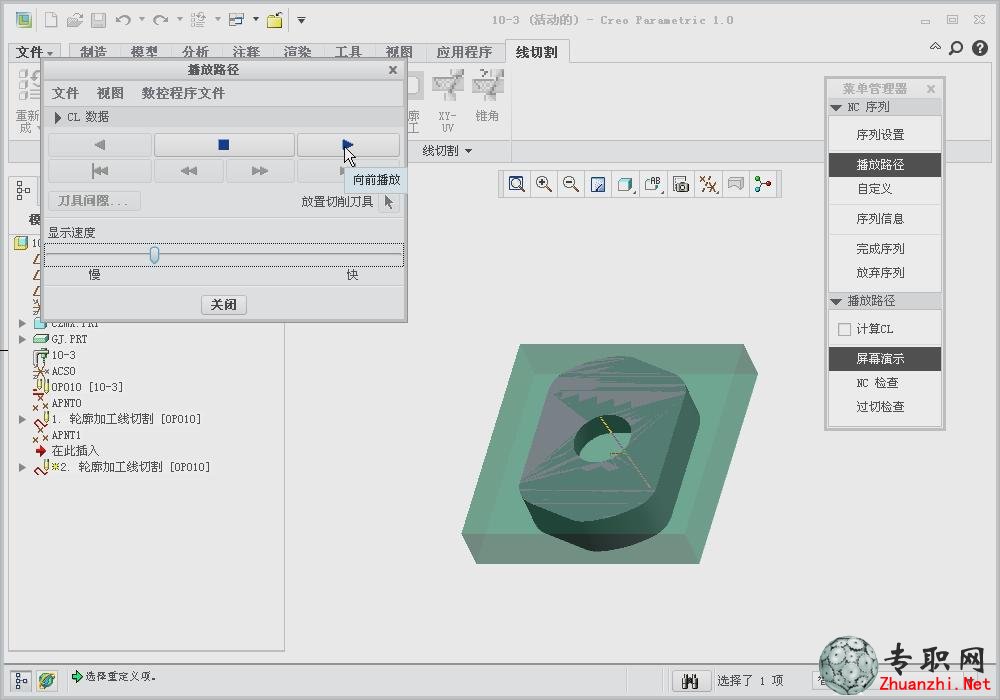Click the three-node branch icon in graphics toolbar
Viewport: 1000px width, 700px height.
(763, 185)
